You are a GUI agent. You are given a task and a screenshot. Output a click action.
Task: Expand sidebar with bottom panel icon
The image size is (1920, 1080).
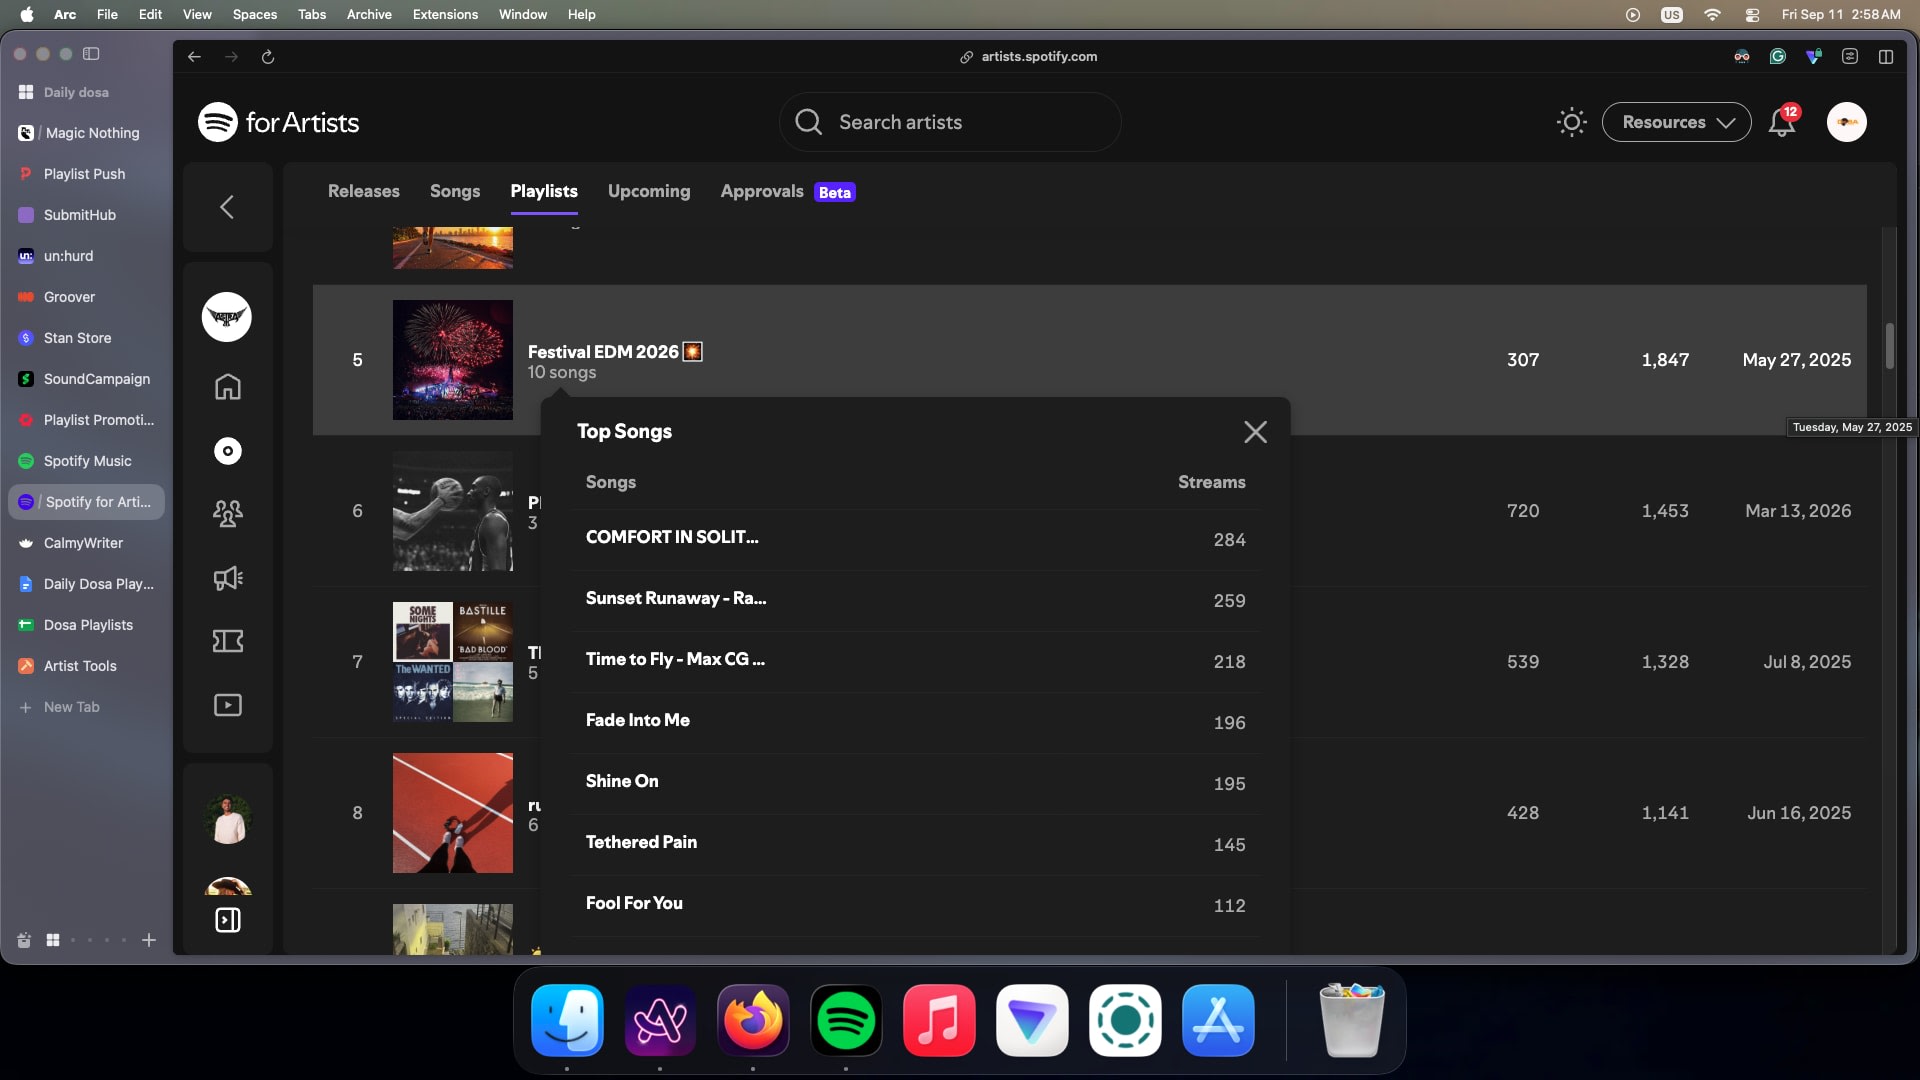coord(228,920)
